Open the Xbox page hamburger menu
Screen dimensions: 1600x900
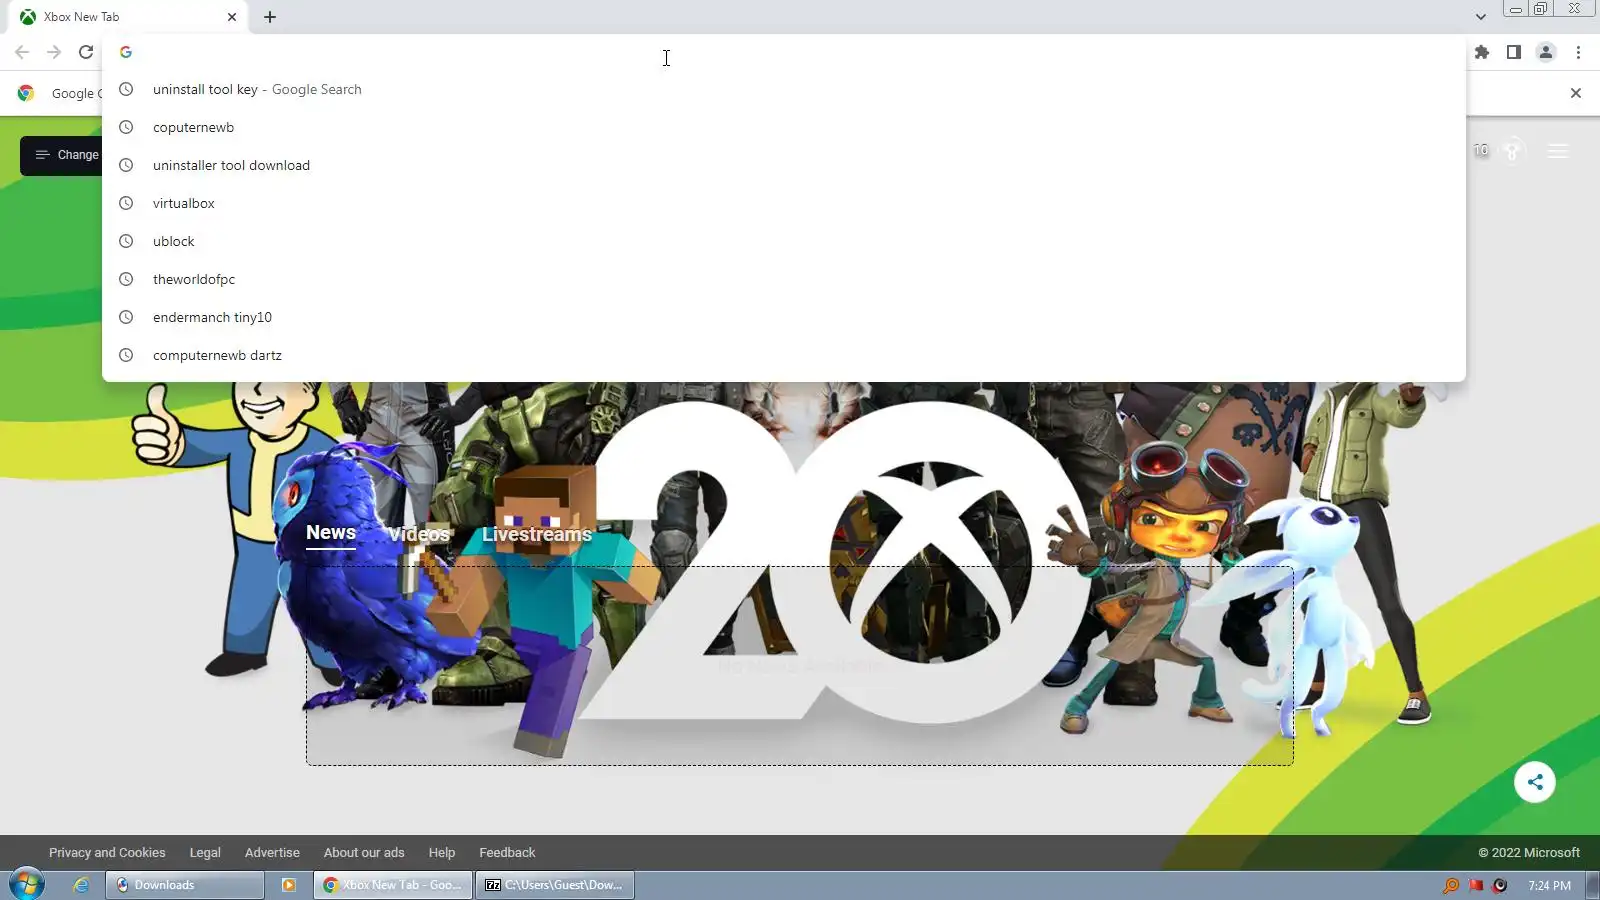[1558, 151]
